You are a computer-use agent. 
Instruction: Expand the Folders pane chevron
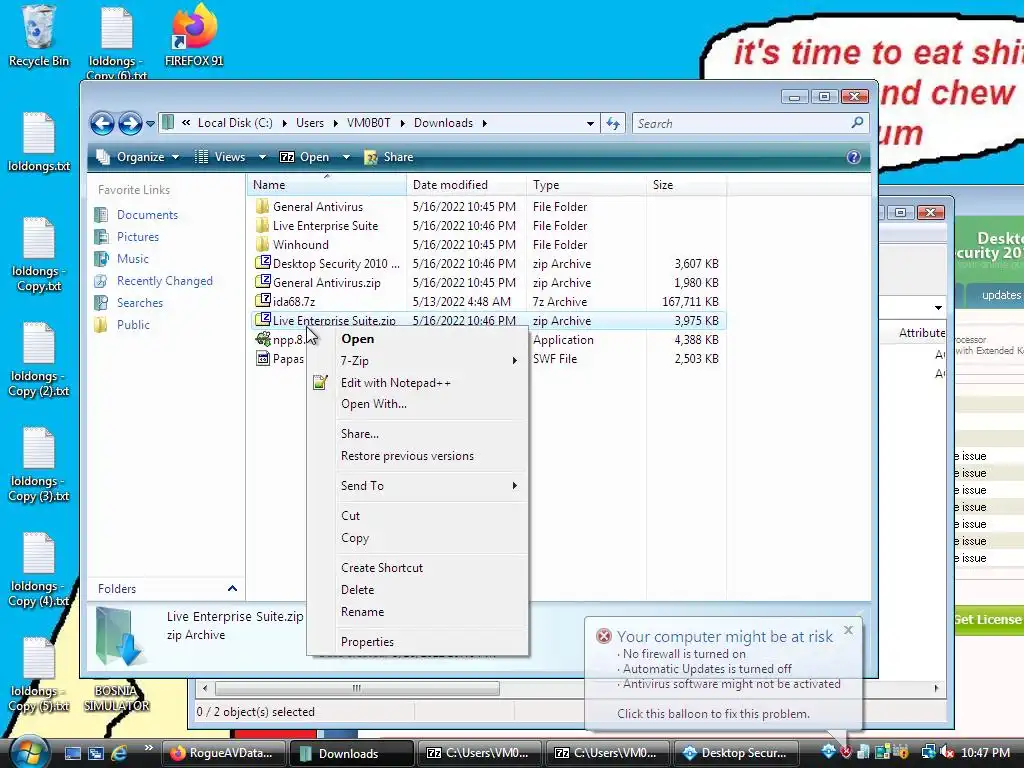pos(232,588)
